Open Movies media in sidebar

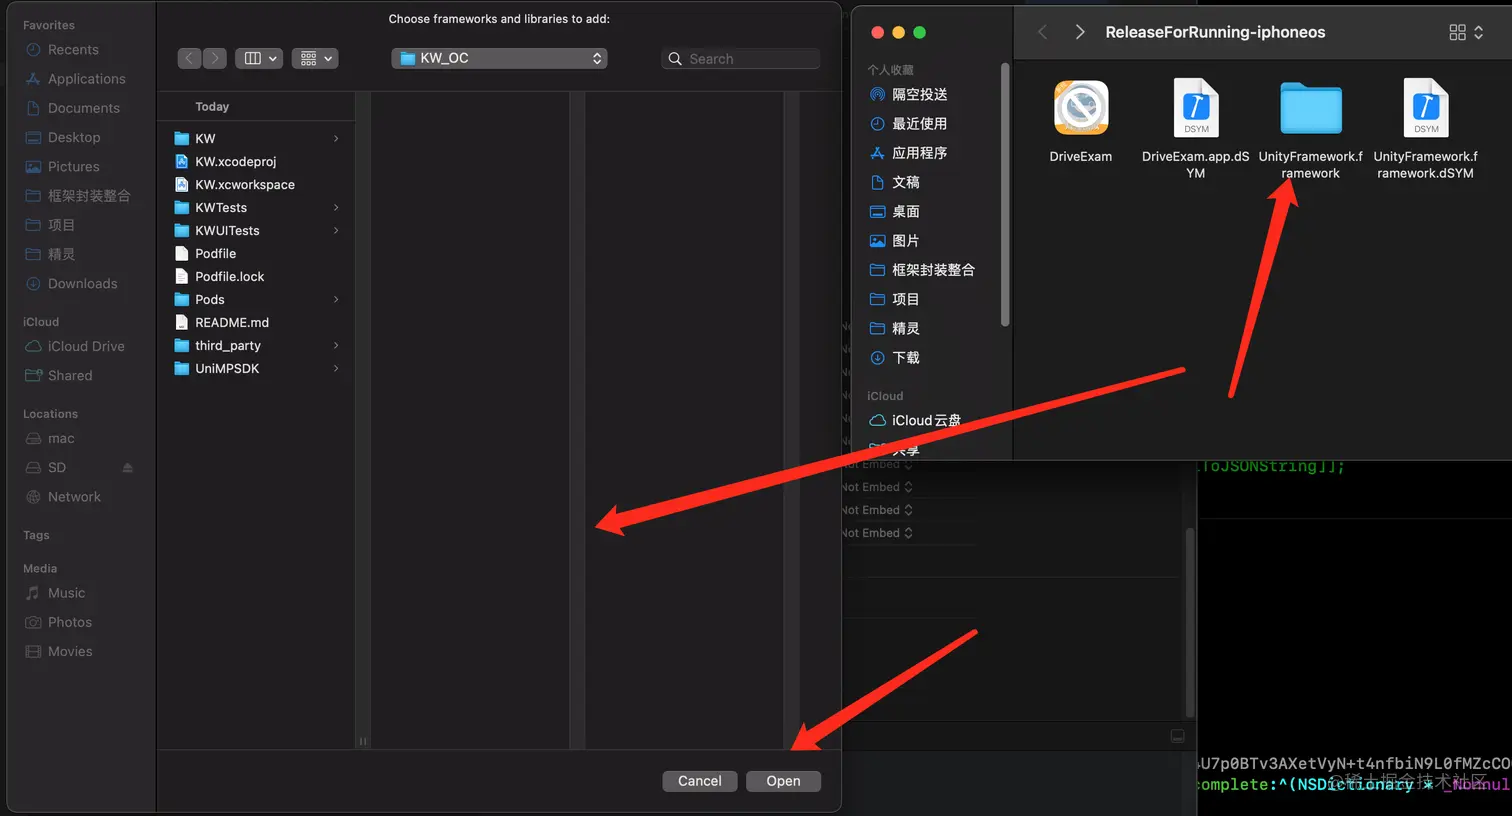[x=58, y=651]
